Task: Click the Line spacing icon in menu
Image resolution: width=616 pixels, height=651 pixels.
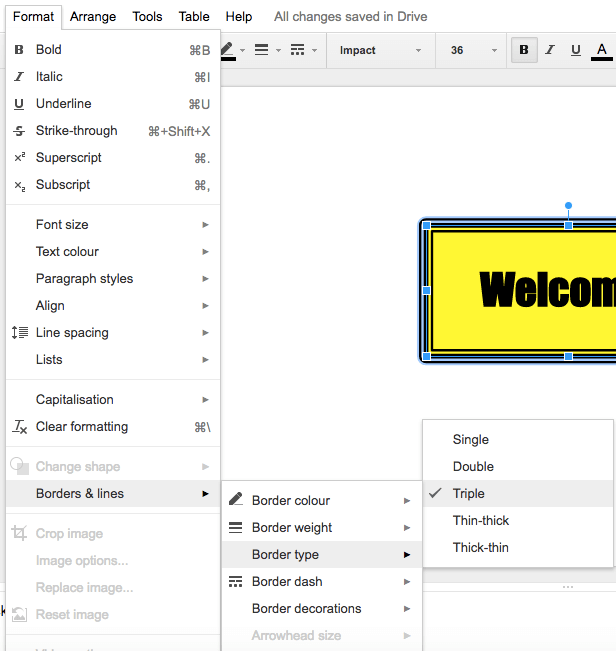Action: [20, 333]
